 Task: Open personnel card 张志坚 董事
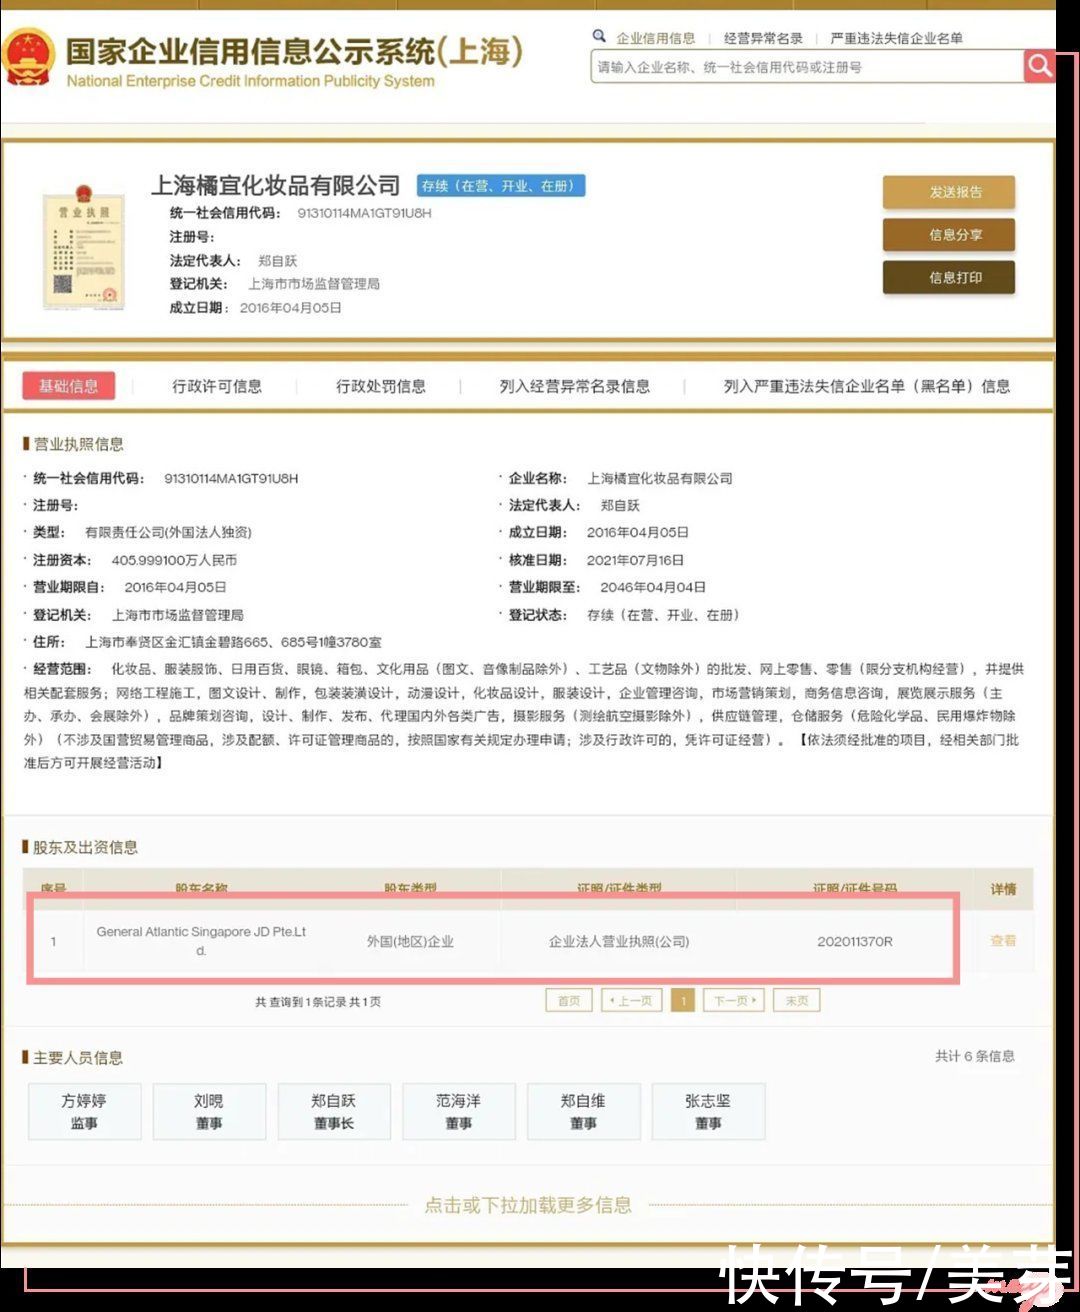[708, 1111]
